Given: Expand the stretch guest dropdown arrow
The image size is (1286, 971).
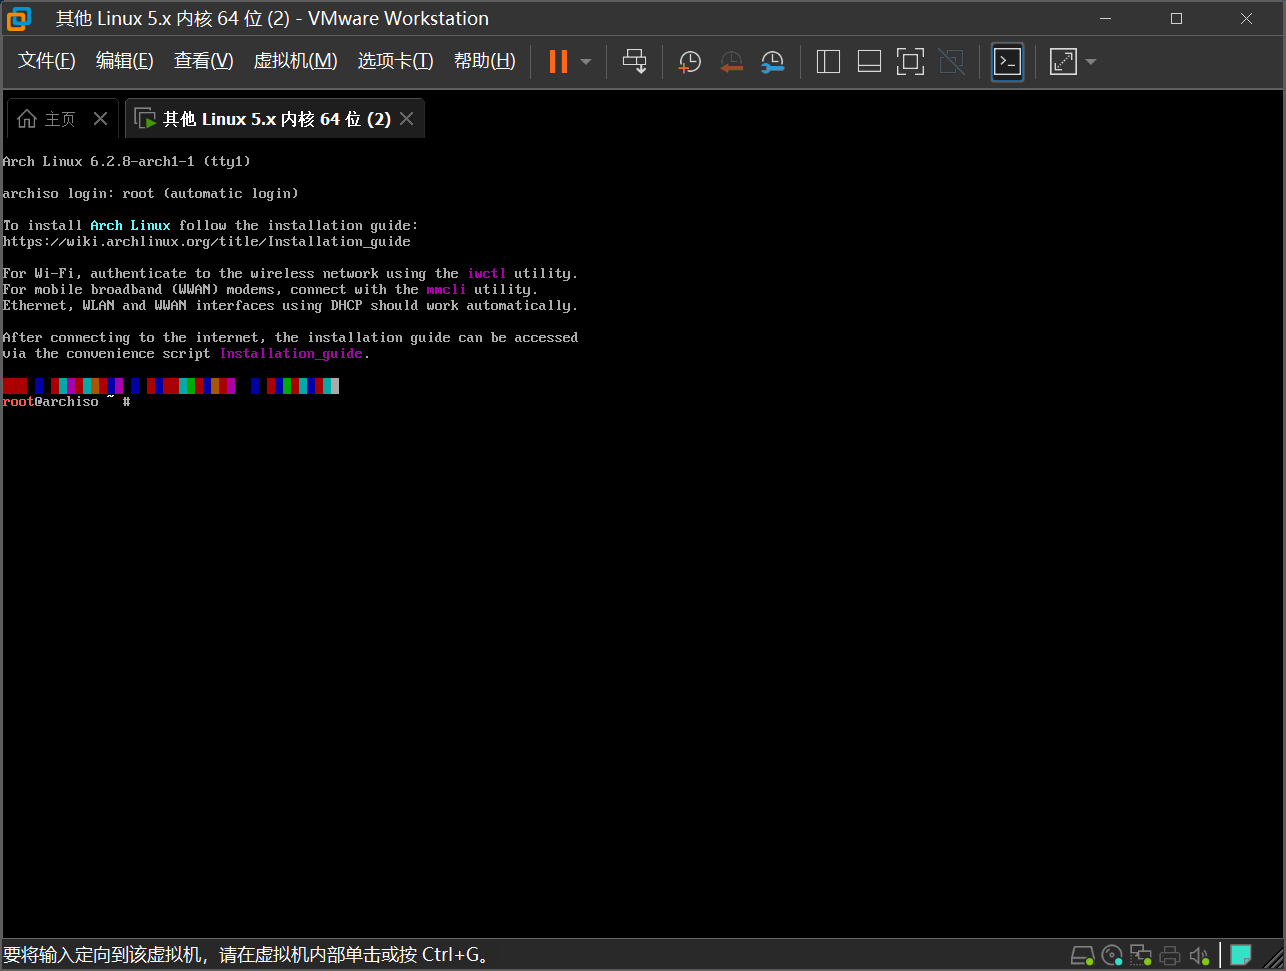Looking at the screenshot, I should tap(1091, 62).
